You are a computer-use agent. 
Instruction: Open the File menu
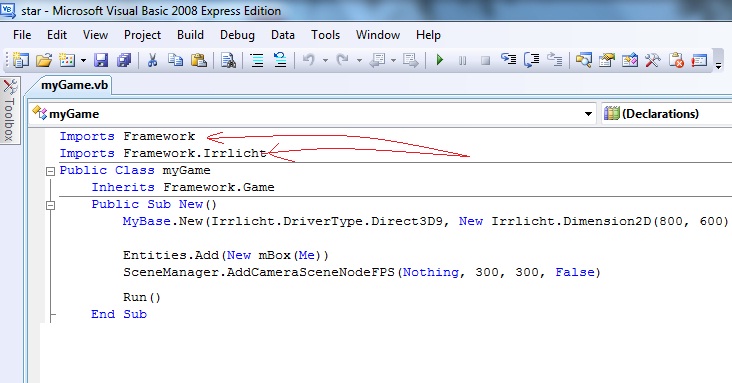pos(22,35)
